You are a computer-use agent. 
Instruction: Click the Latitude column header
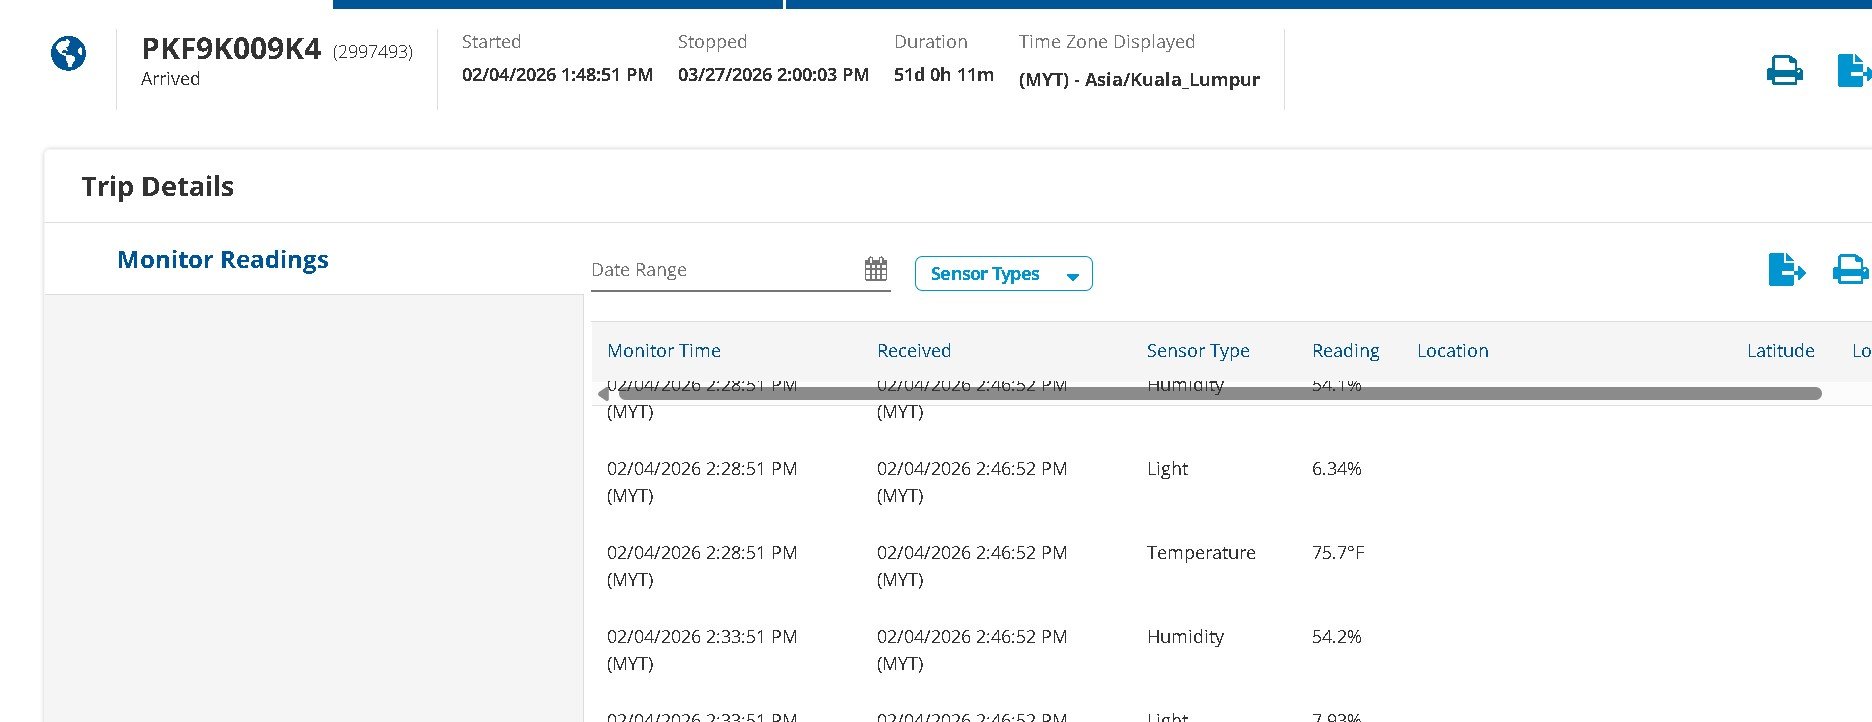[1780, 351]
